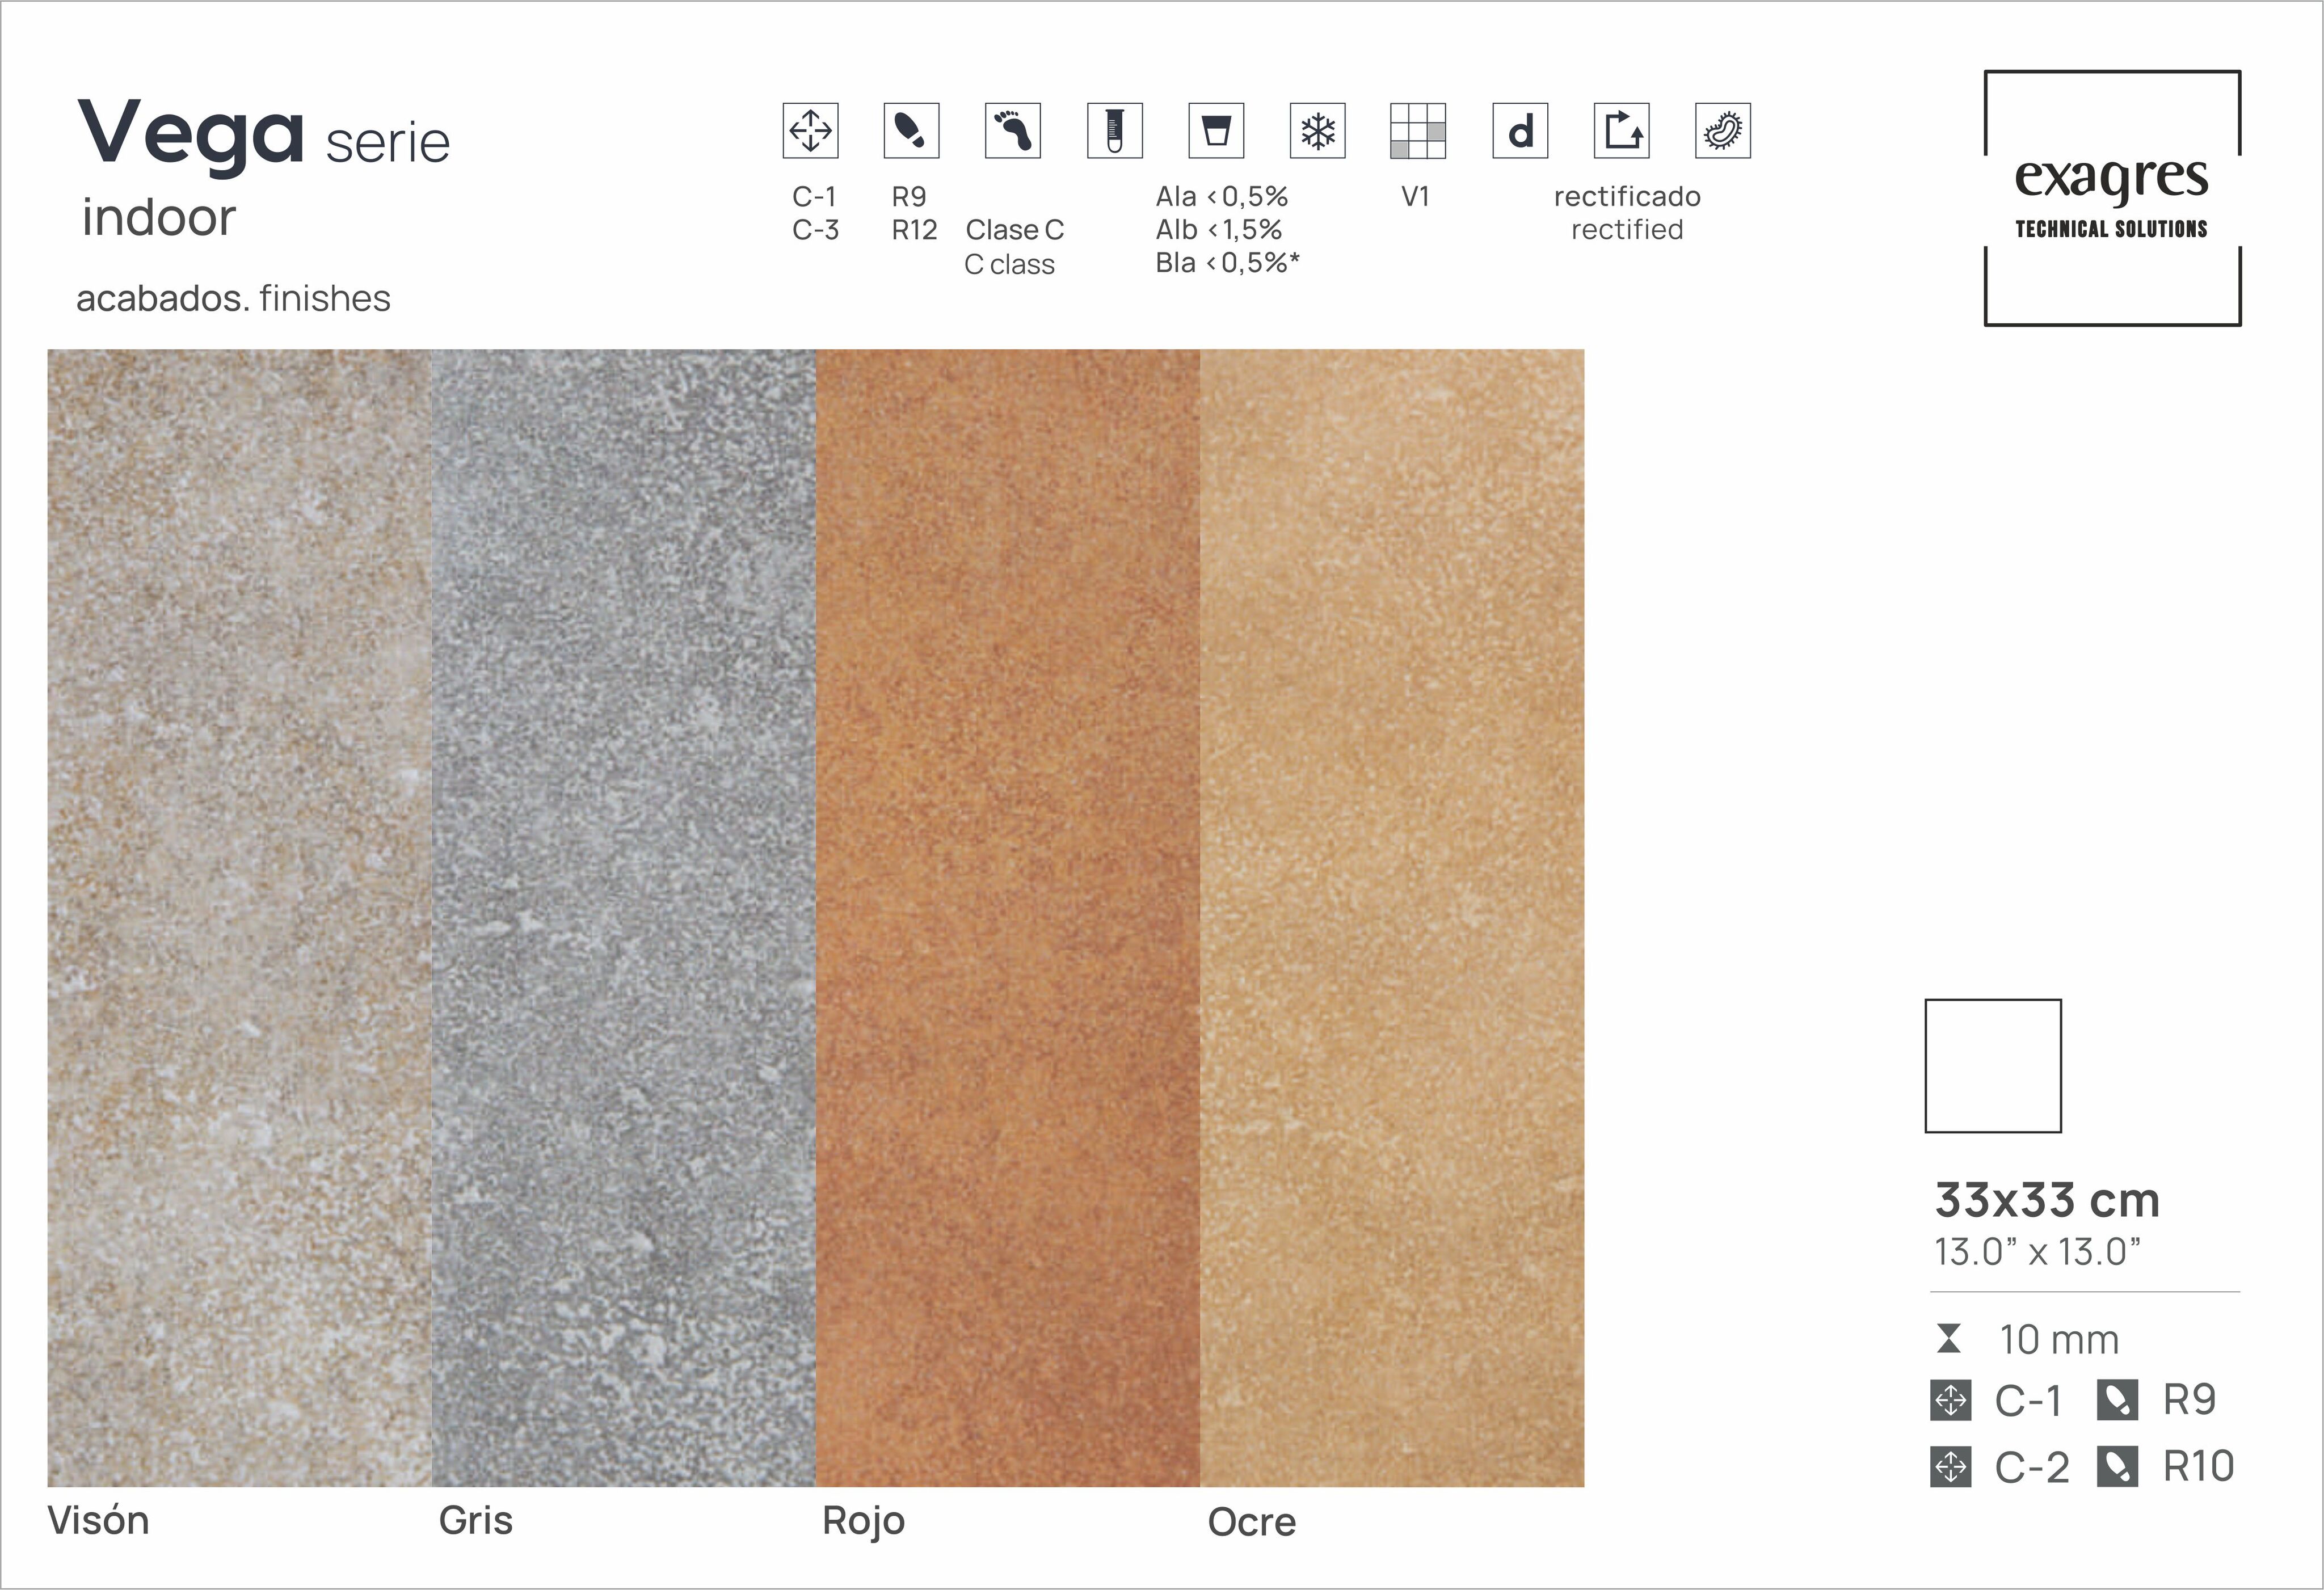Click the Vega serie title
This screenshot has width=2324, height=1590.
click(x=263, y=135)
